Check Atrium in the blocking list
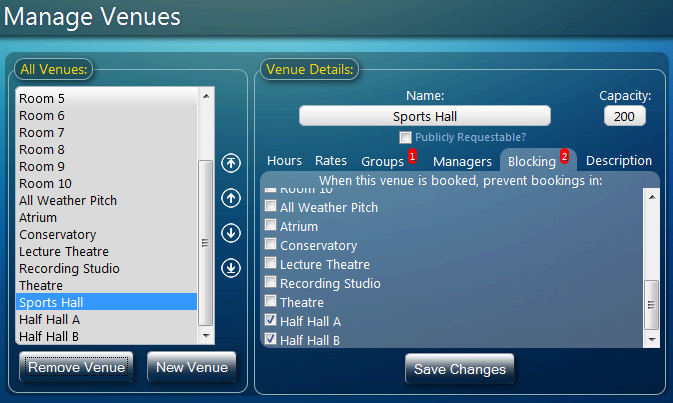 [x=270, y=225]
